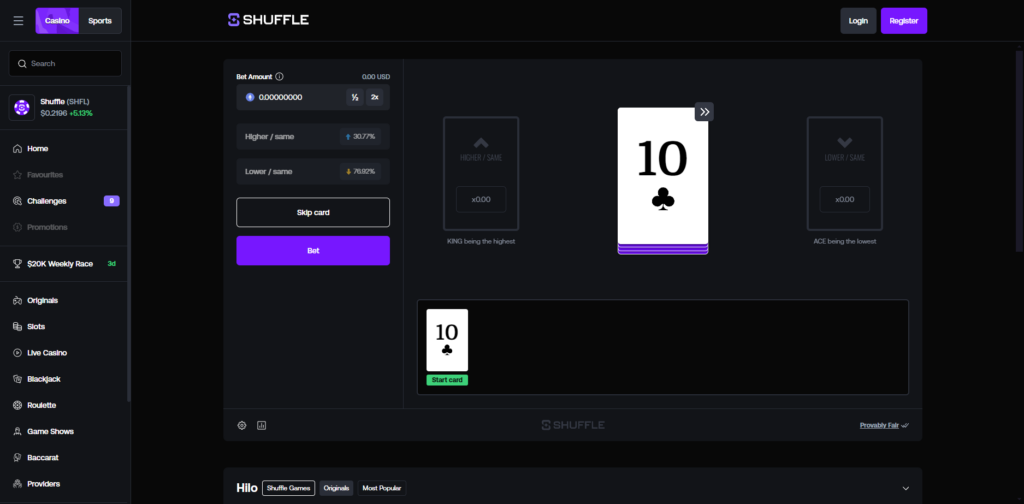Halve the bet with ½ button
Screen dimensions: 1024x504
click(x=355, y=97)
